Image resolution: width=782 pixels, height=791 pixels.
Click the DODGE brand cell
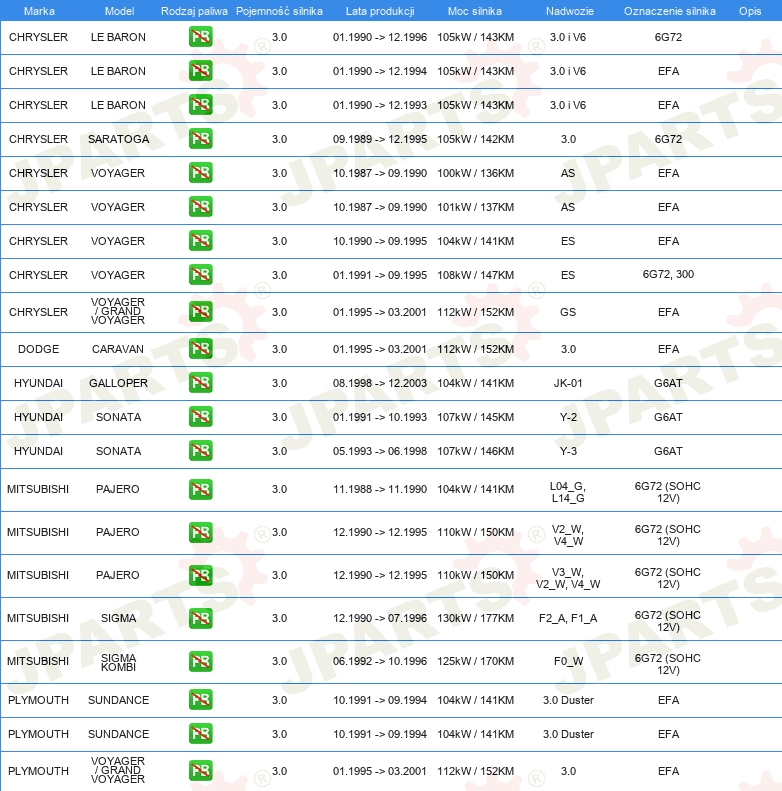tap(38, 349)
